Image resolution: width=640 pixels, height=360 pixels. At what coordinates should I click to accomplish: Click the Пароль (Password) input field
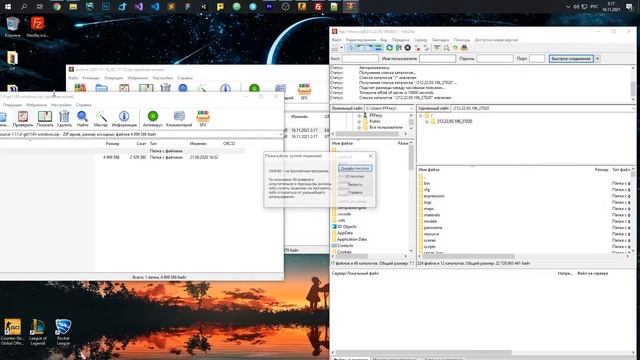pyautogui.click(x=495, y=59)
